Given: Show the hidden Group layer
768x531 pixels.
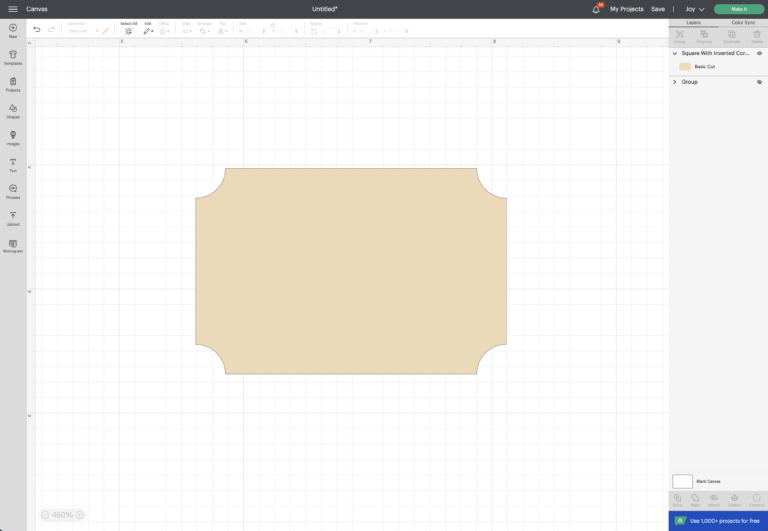Looking at the screenshot, I should click(759, 82).
